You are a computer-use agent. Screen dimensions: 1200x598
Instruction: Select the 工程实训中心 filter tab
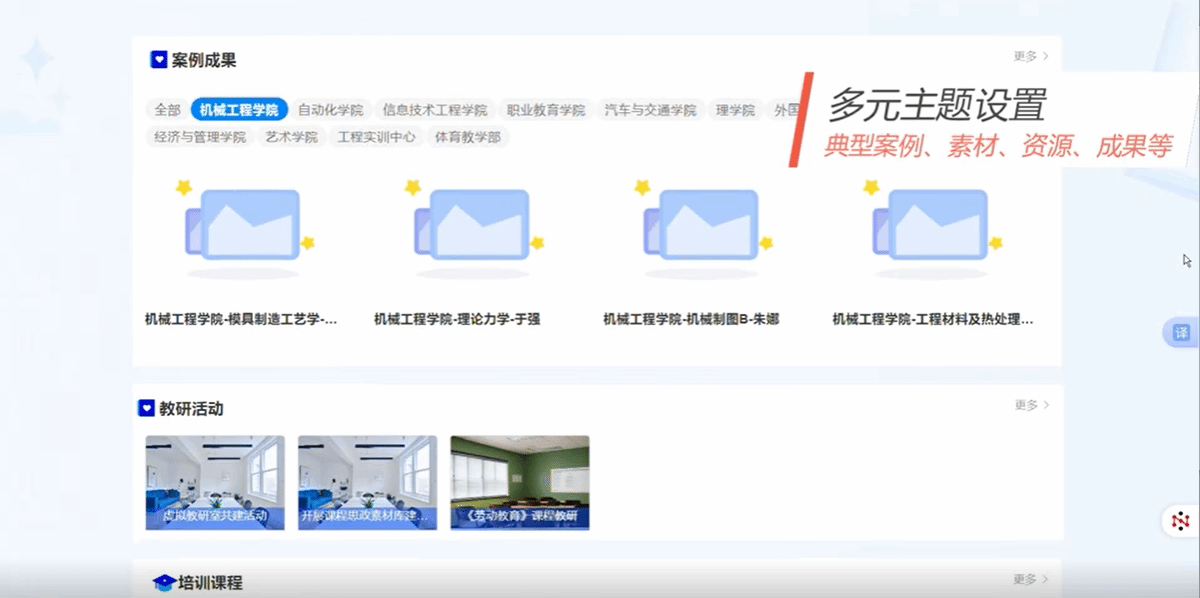point(376,137)
